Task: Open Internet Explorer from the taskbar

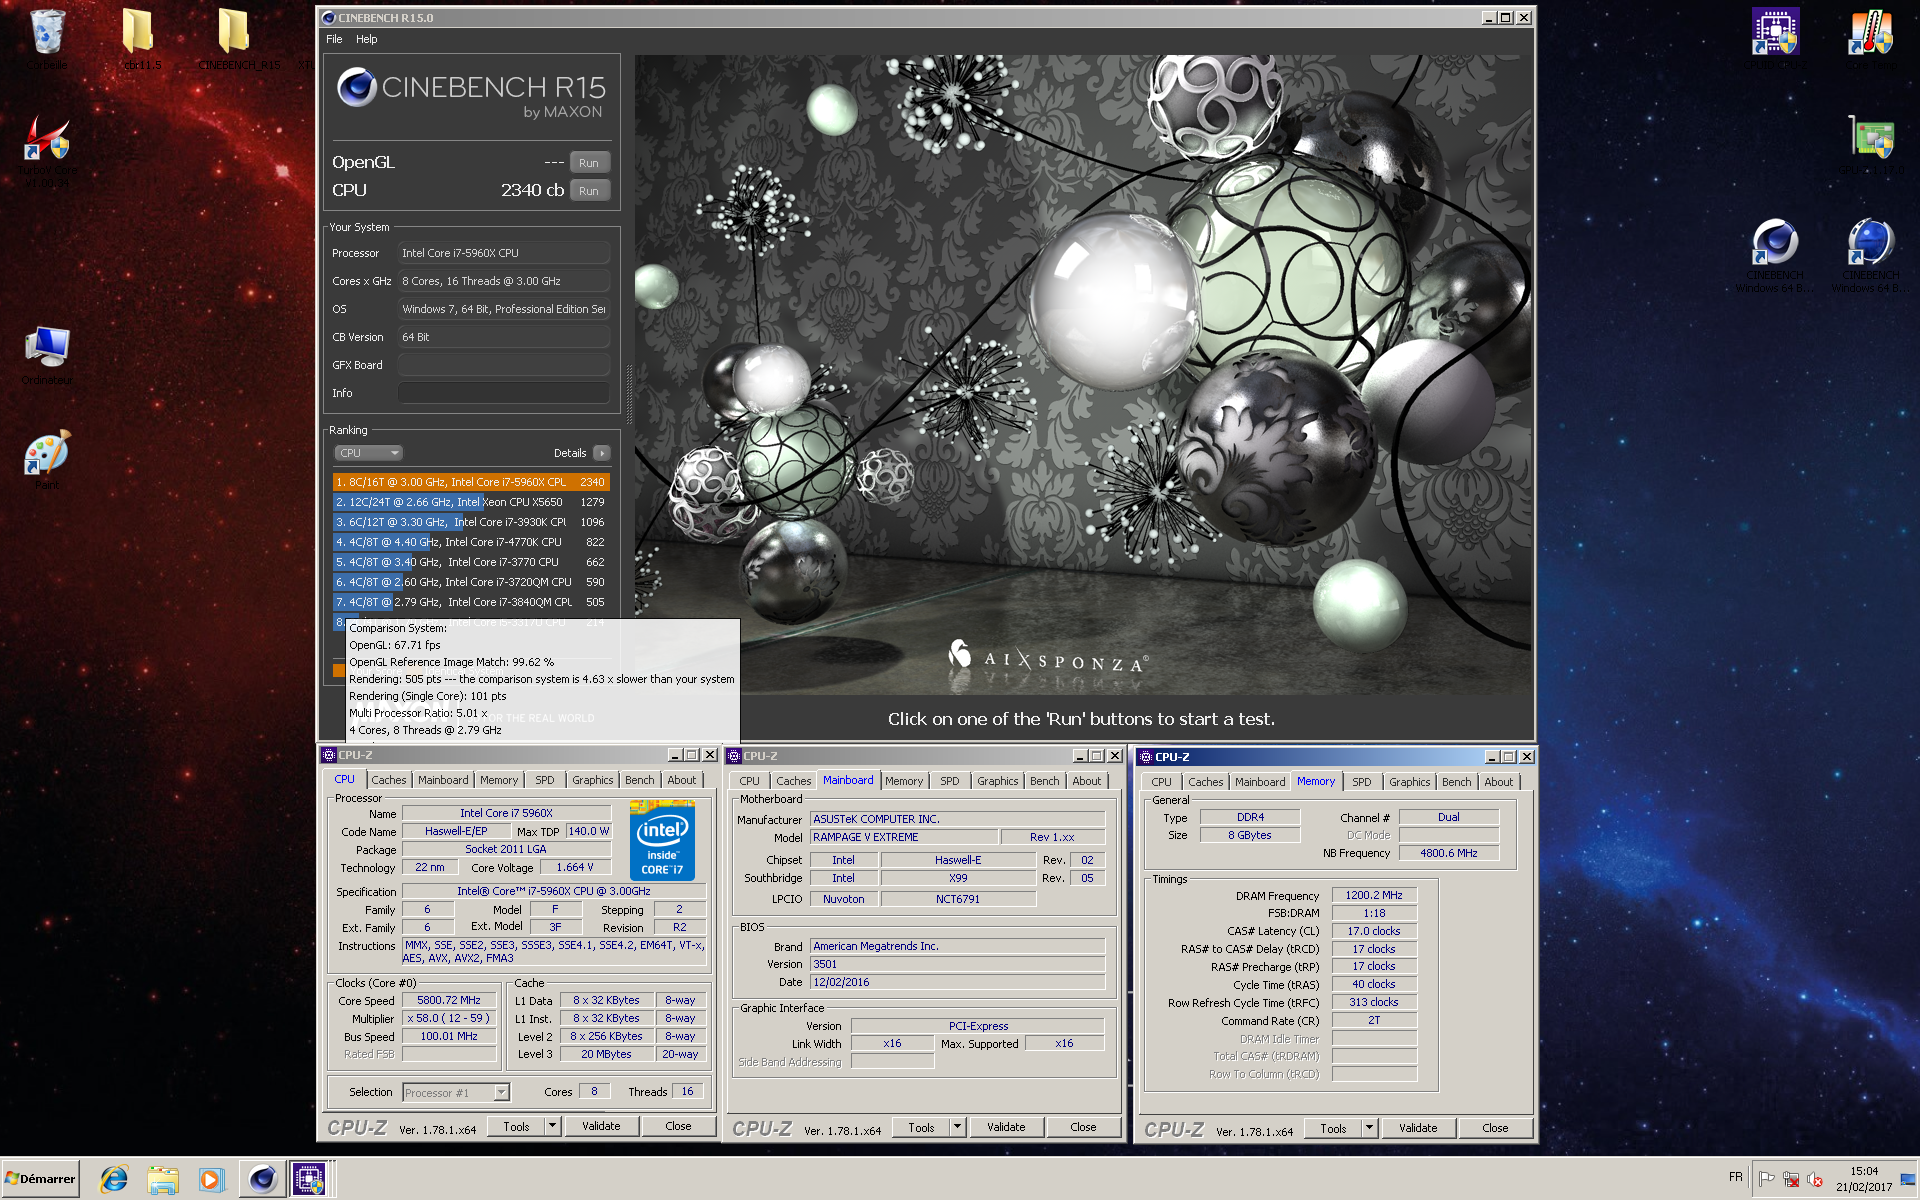Action: (113, 1180)
